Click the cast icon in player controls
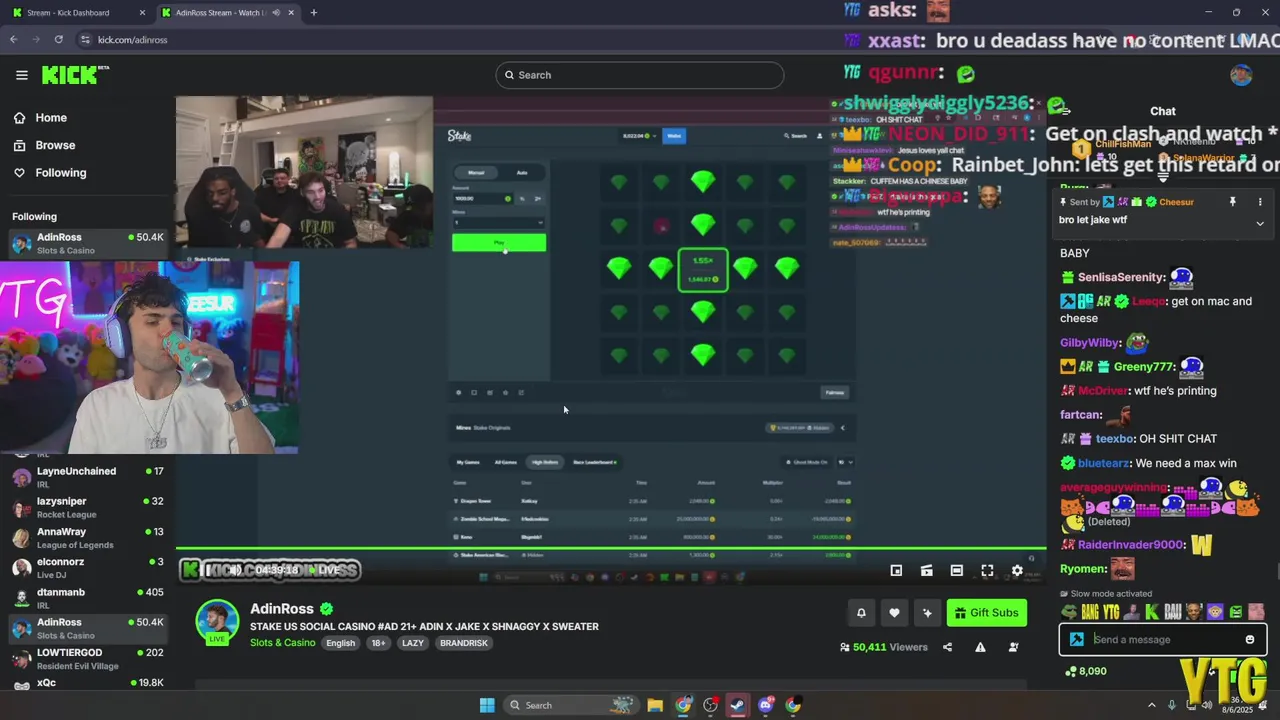Screen dimensions: 1280x720 (927, 570)
